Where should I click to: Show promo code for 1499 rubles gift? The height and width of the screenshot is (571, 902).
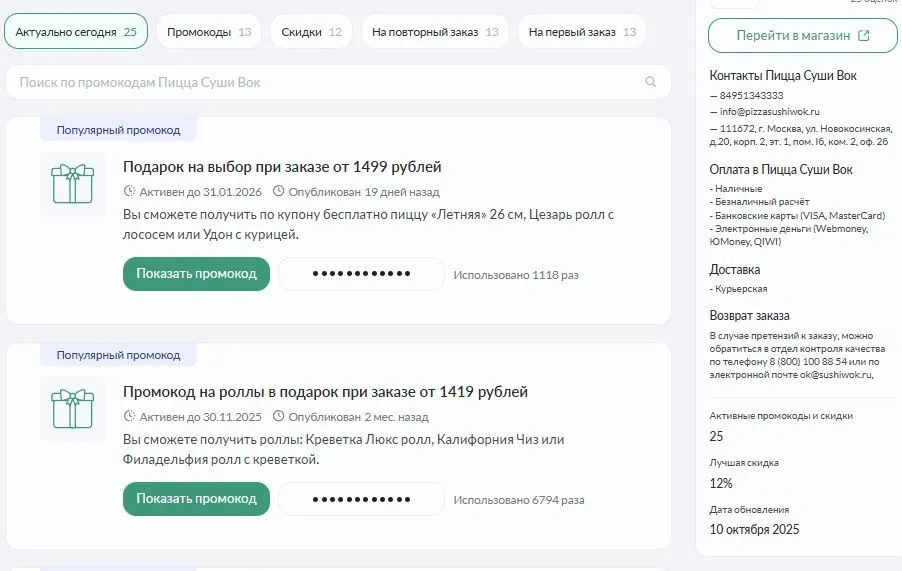coord(196,274)
